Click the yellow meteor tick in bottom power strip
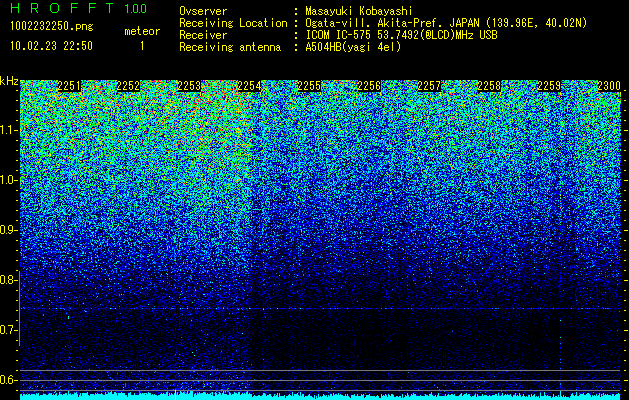 click(175, 395)
